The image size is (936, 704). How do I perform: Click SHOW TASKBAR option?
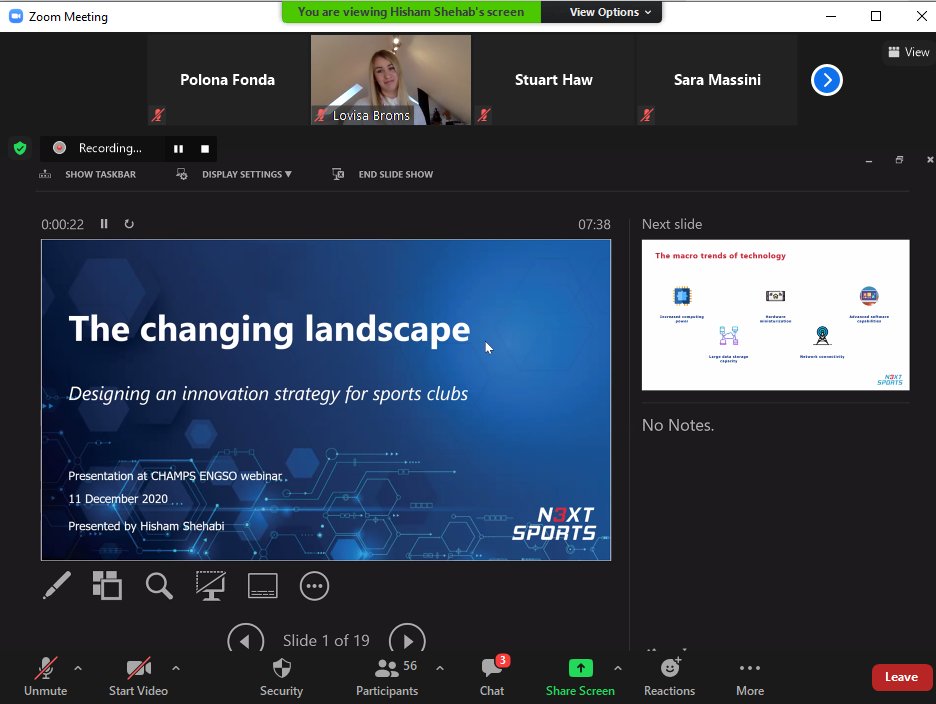click(87, 174)
